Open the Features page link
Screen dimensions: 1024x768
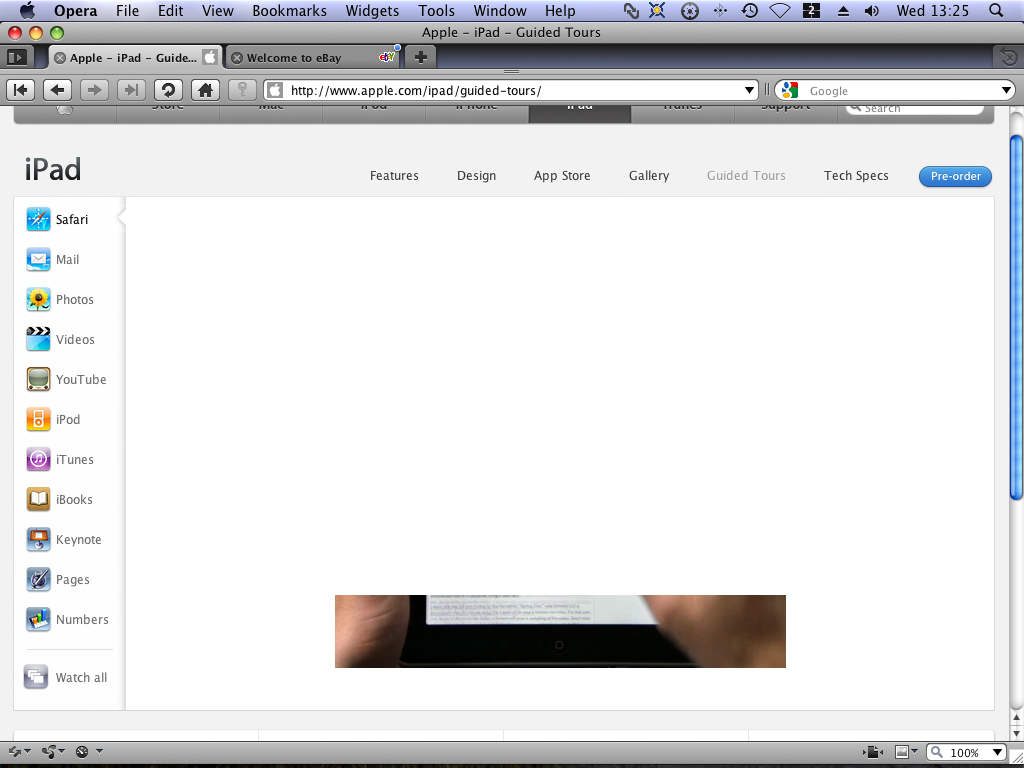pyautogui.click(x=394, y=176)
